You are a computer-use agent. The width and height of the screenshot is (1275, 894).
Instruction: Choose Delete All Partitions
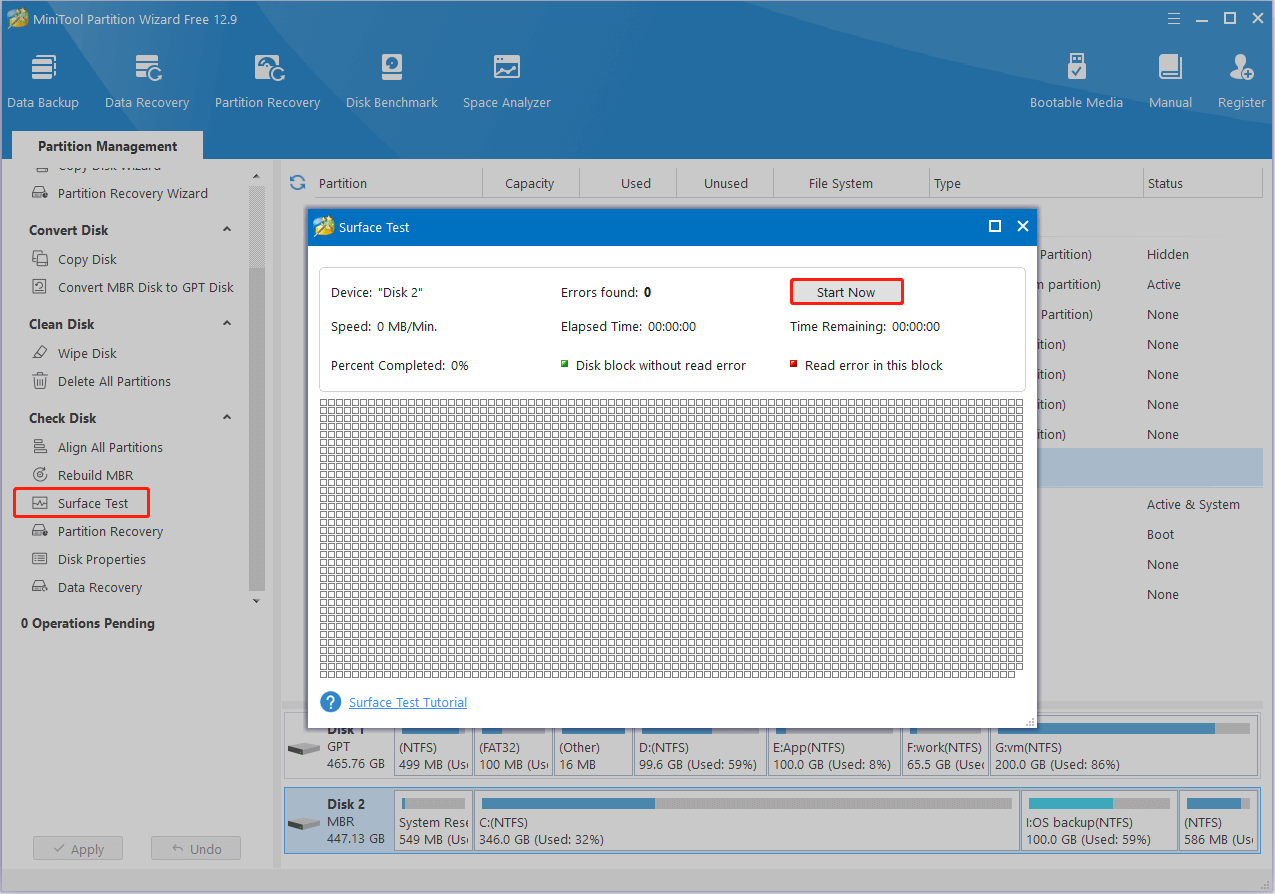pos(114,381)
